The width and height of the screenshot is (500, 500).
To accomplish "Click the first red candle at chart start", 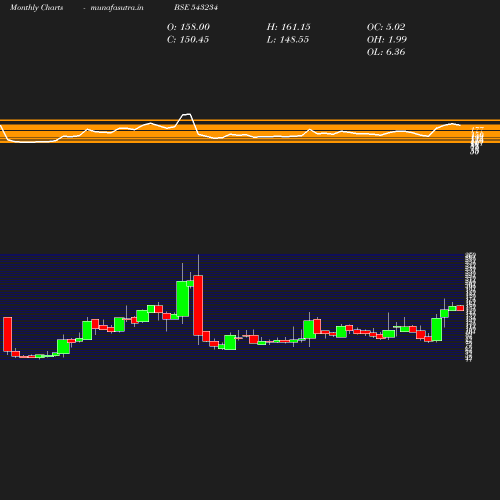I will [7, 334].
